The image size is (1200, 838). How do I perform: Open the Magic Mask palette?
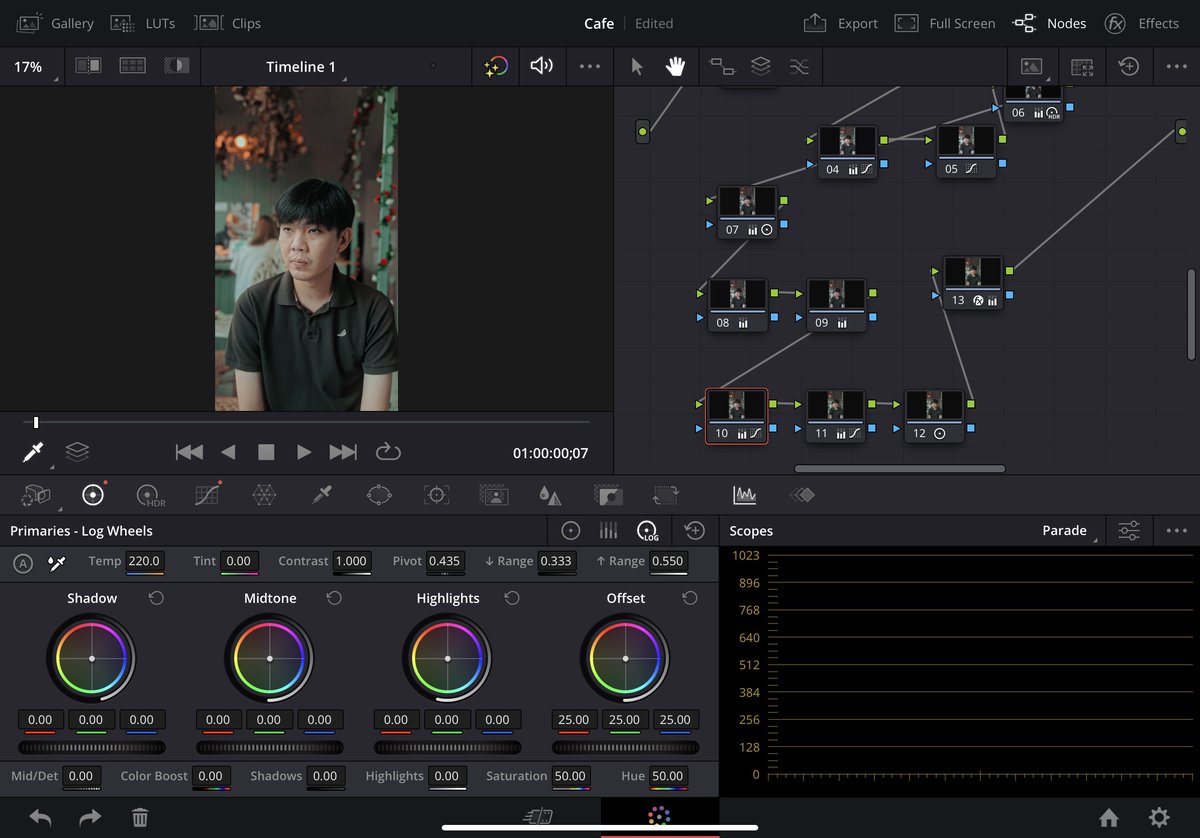493,494
